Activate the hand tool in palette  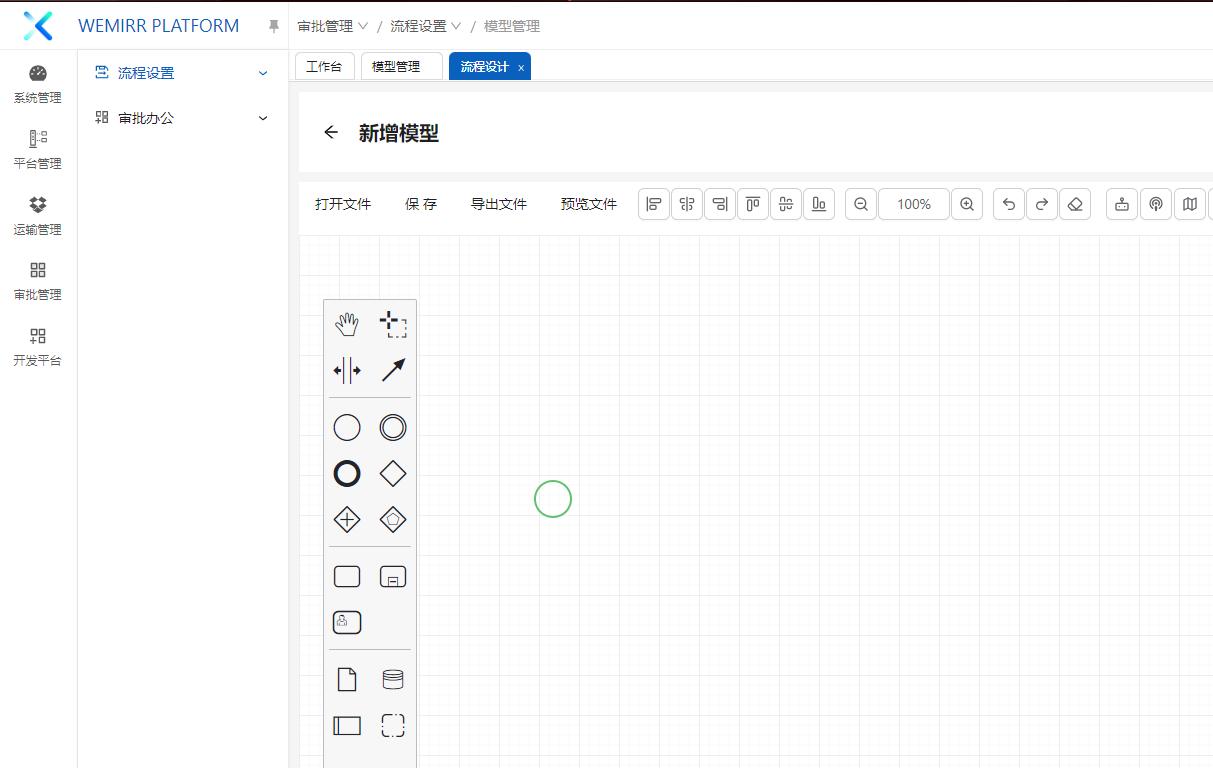pos(347,324)
